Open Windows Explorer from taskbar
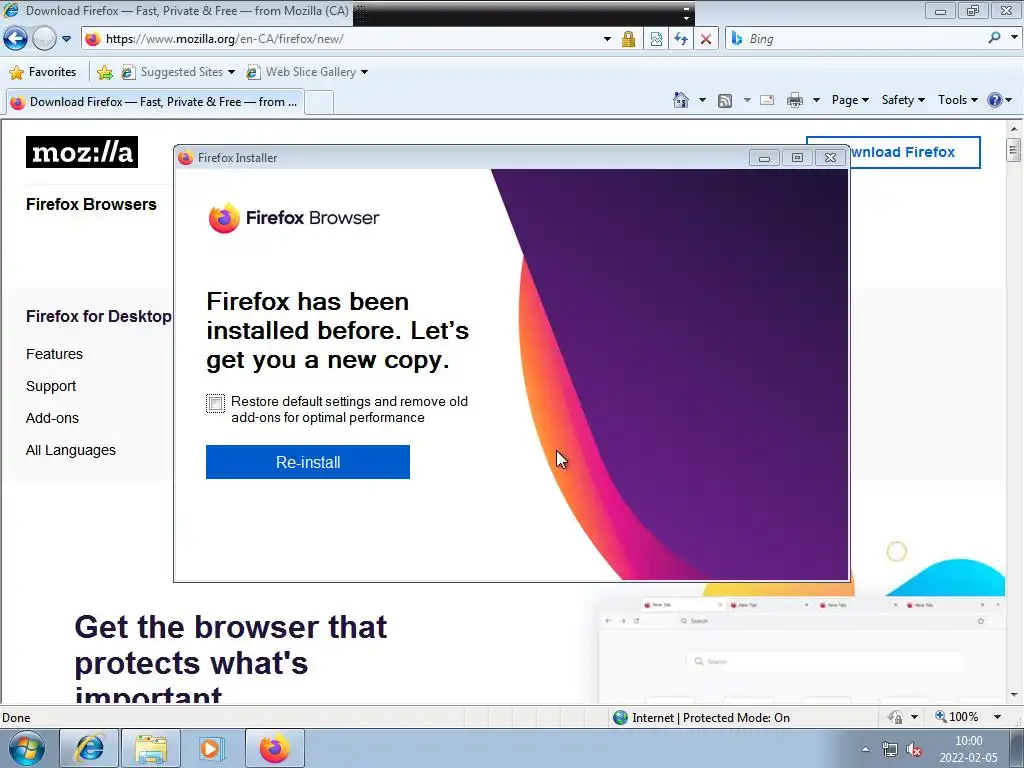The height and width of the screenshot is (768, 1024). 151,748
